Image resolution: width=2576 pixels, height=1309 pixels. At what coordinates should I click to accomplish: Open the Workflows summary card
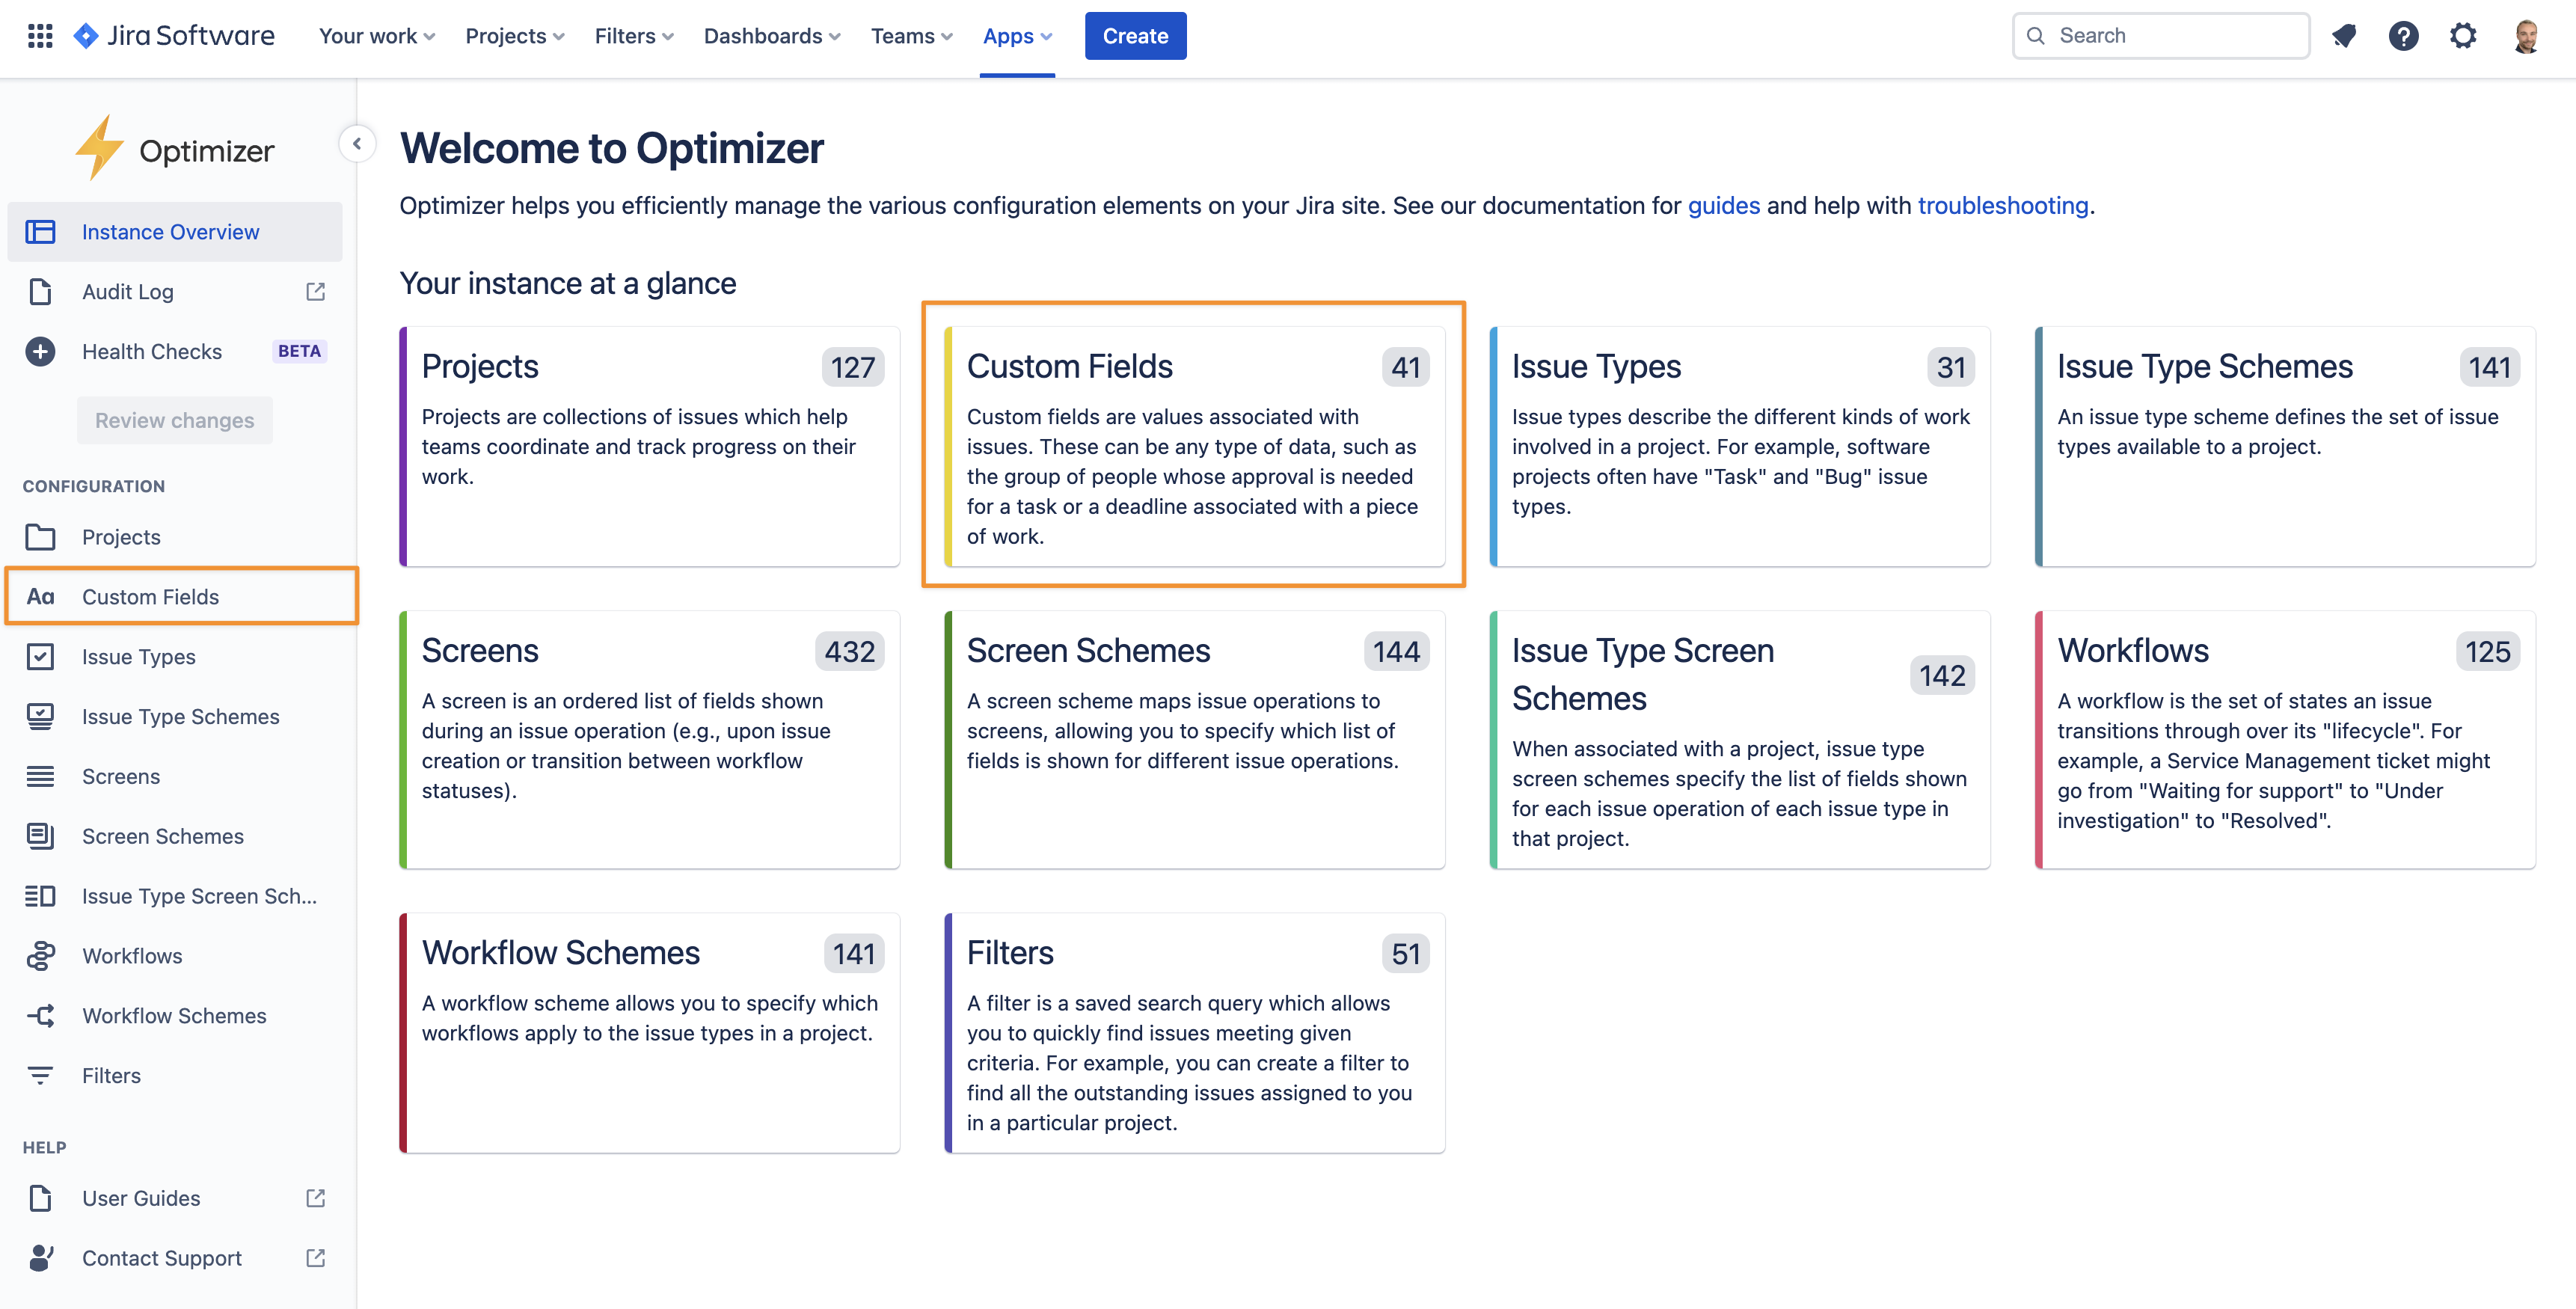pos(2285,739)
